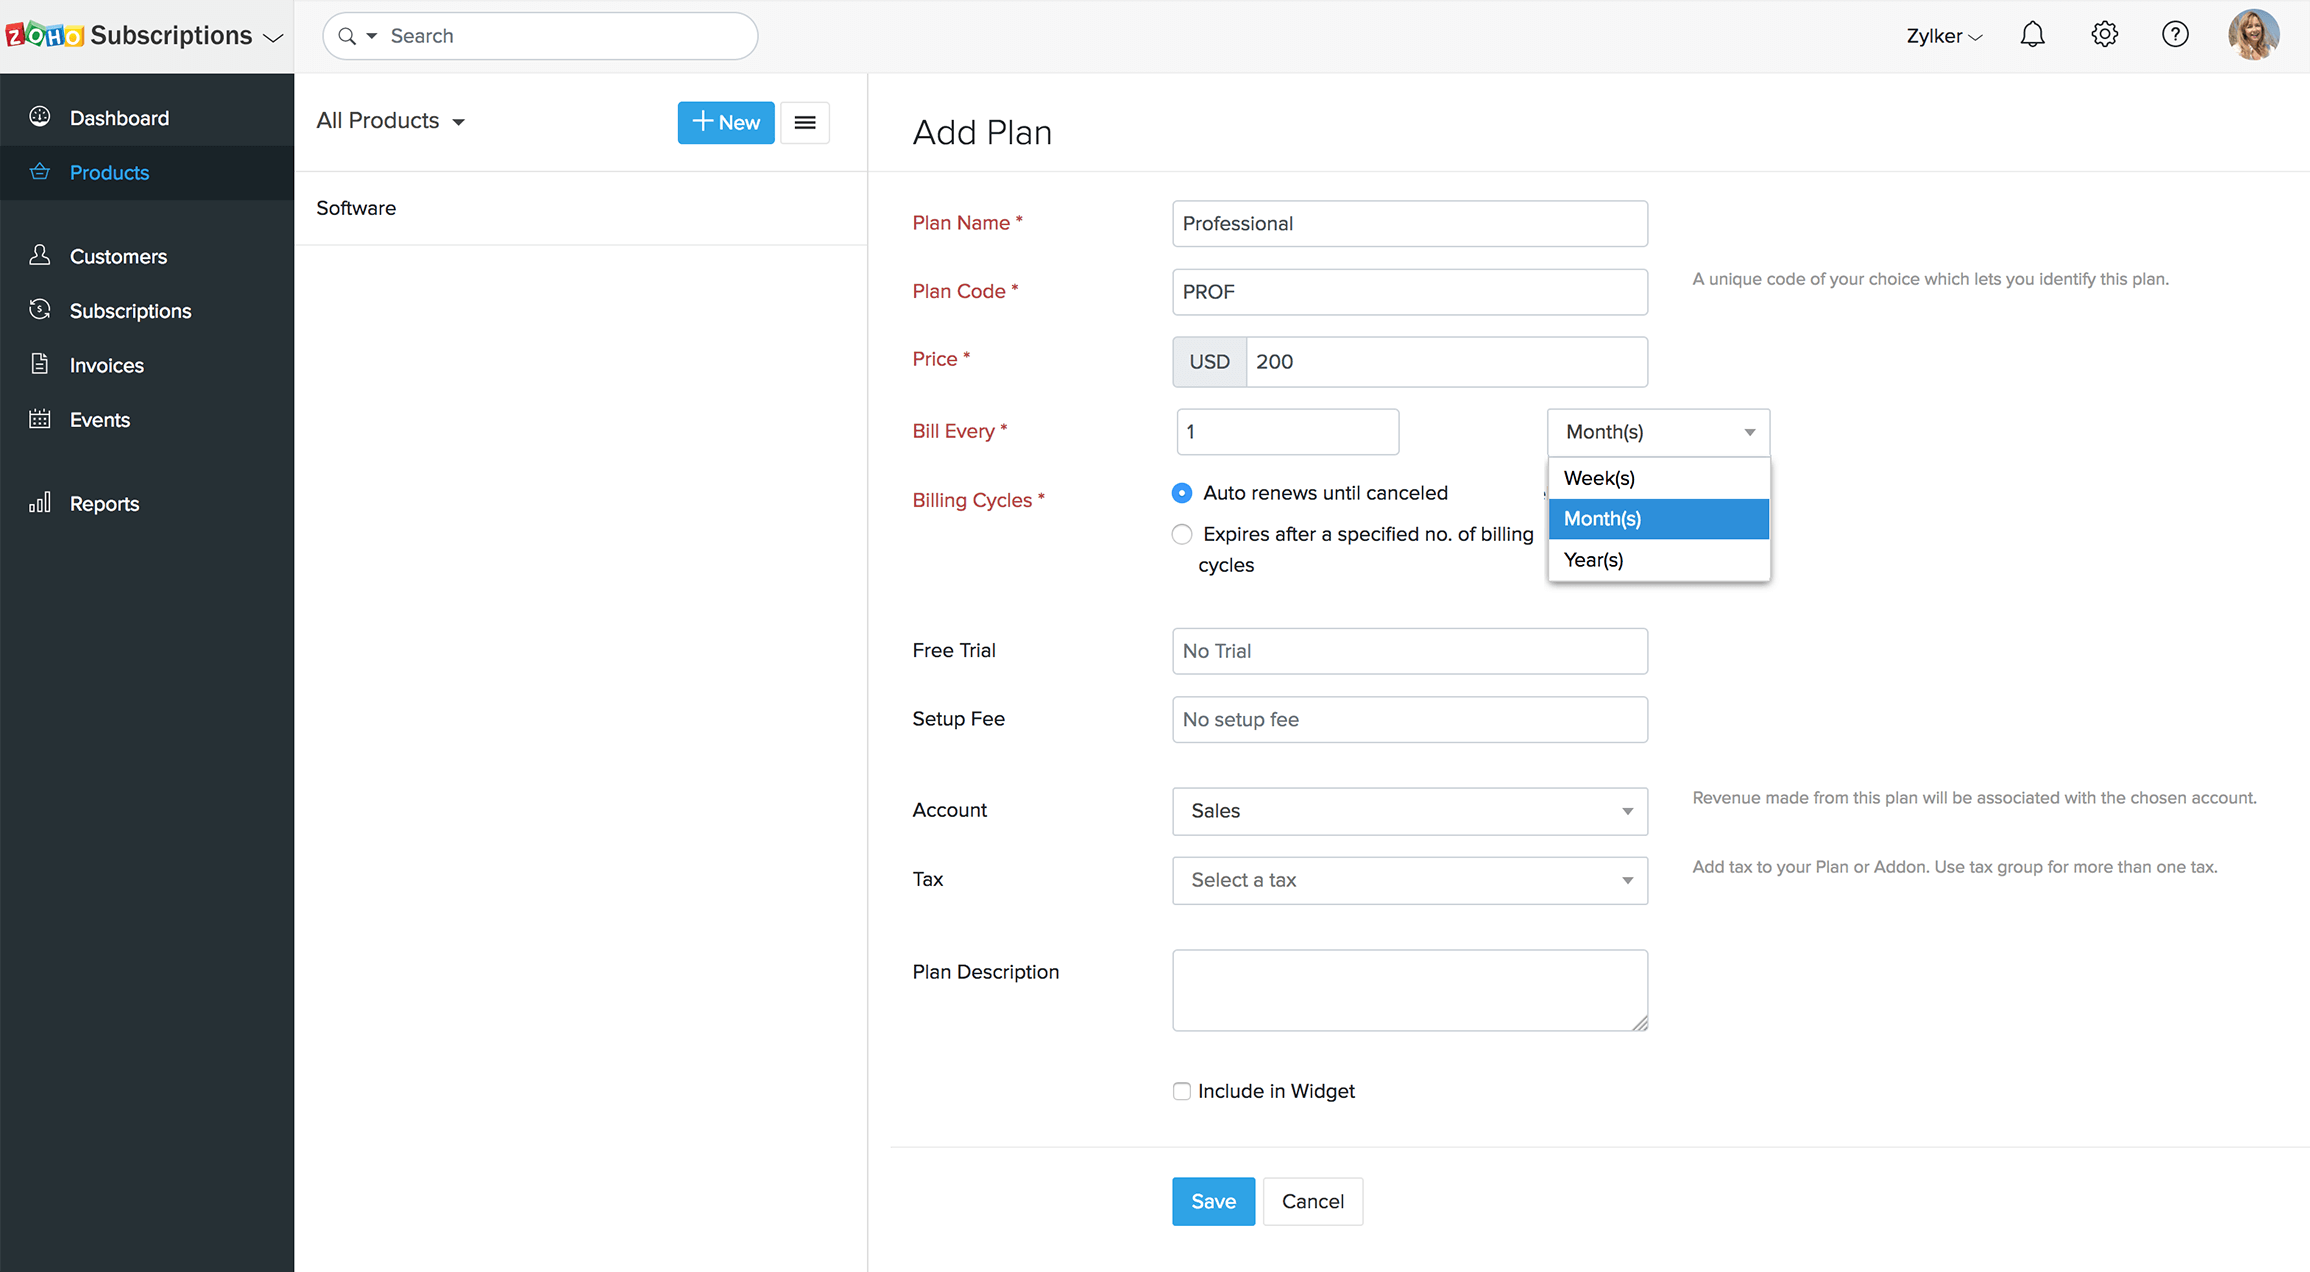Open the Select a tax dropdown
The width and height of the screenshot is (2310, 1272).
[1409, 880]
